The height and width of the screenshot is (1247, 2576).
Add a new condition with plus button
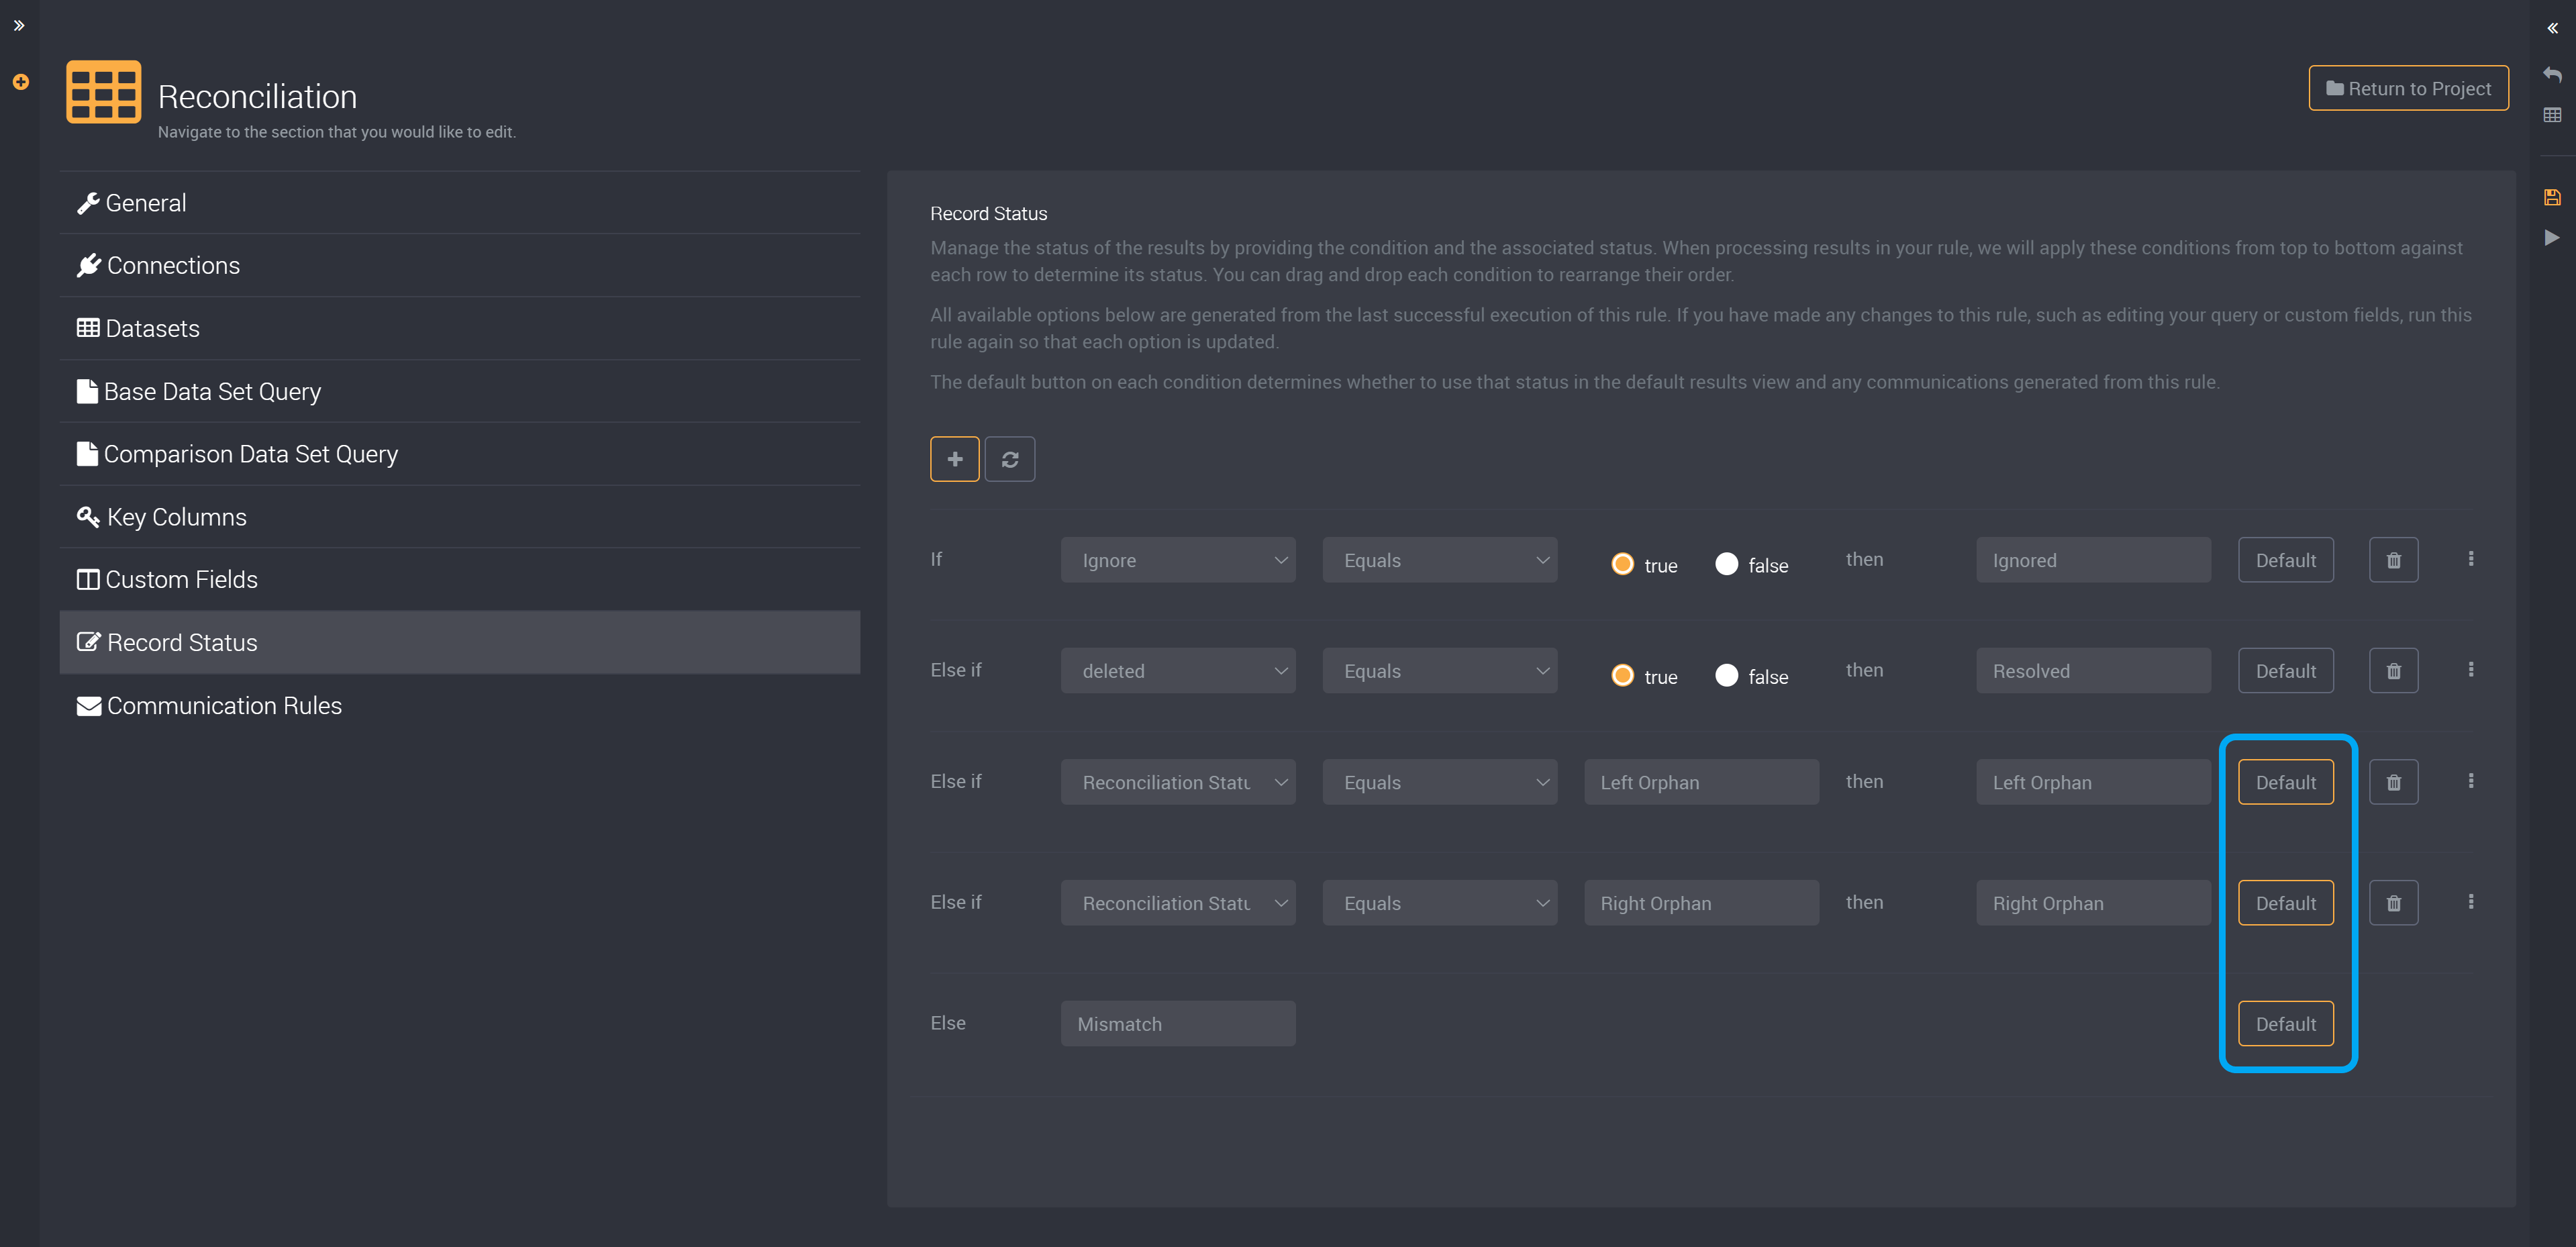pyautogui.click(x=954, y=459)
